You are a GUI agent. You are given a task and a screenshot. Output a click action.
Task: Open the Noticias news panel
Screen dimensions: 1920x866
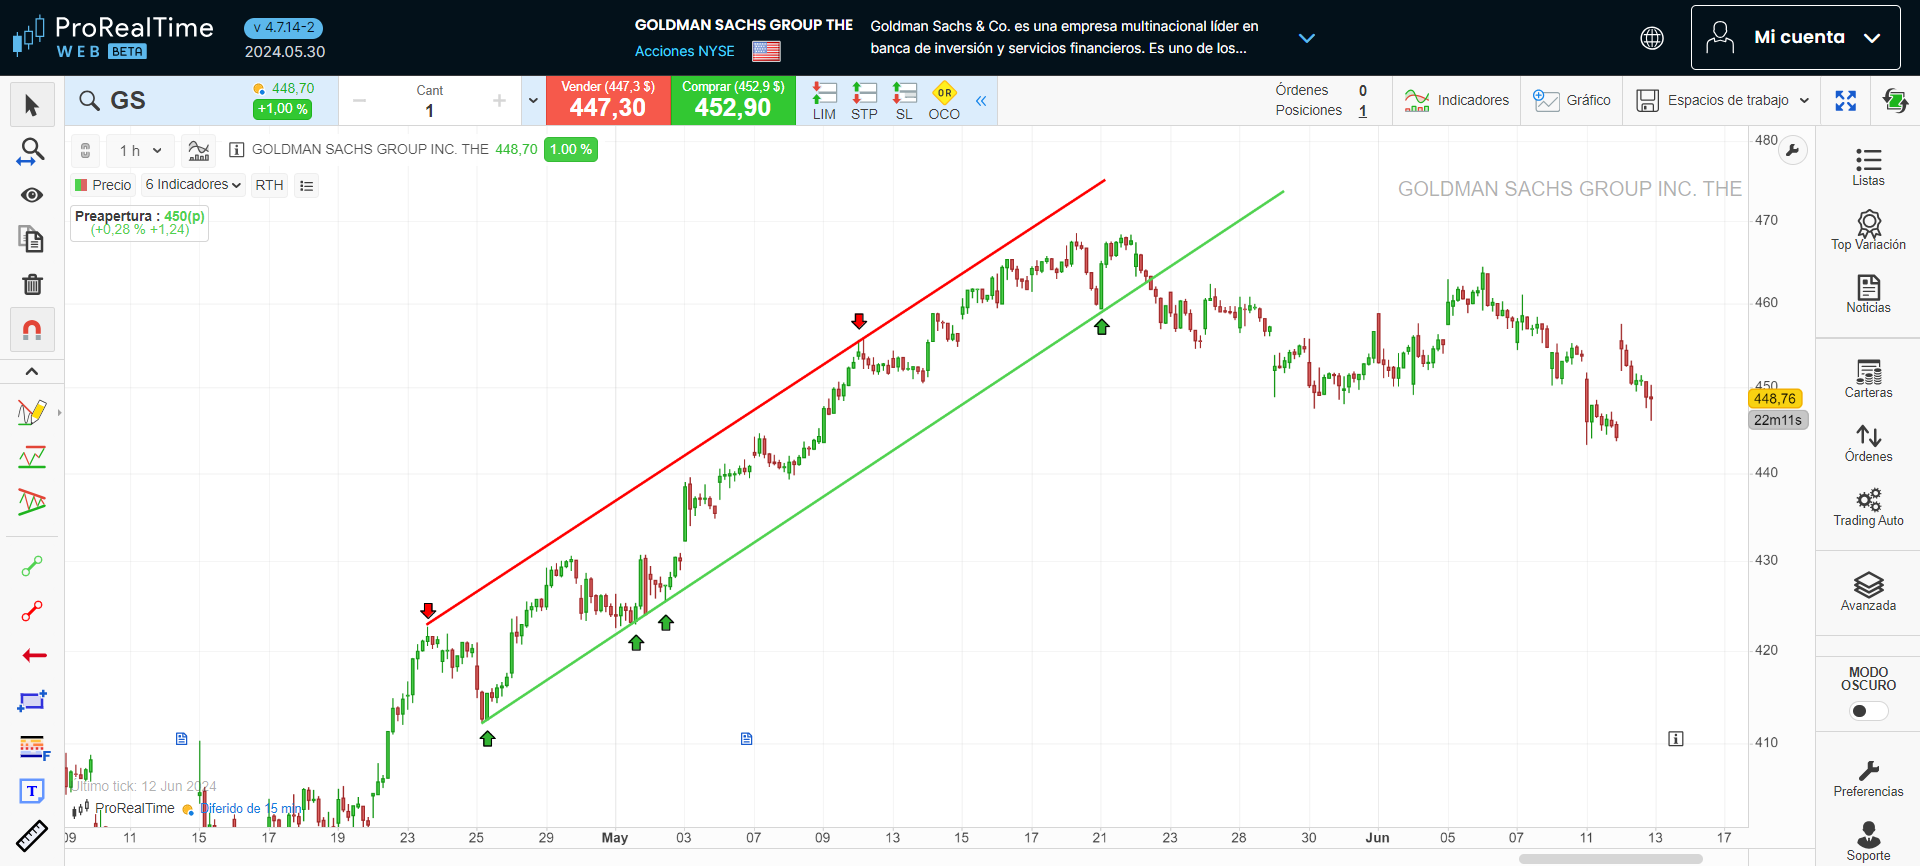pyautogui.click(x=1868, y=294)
